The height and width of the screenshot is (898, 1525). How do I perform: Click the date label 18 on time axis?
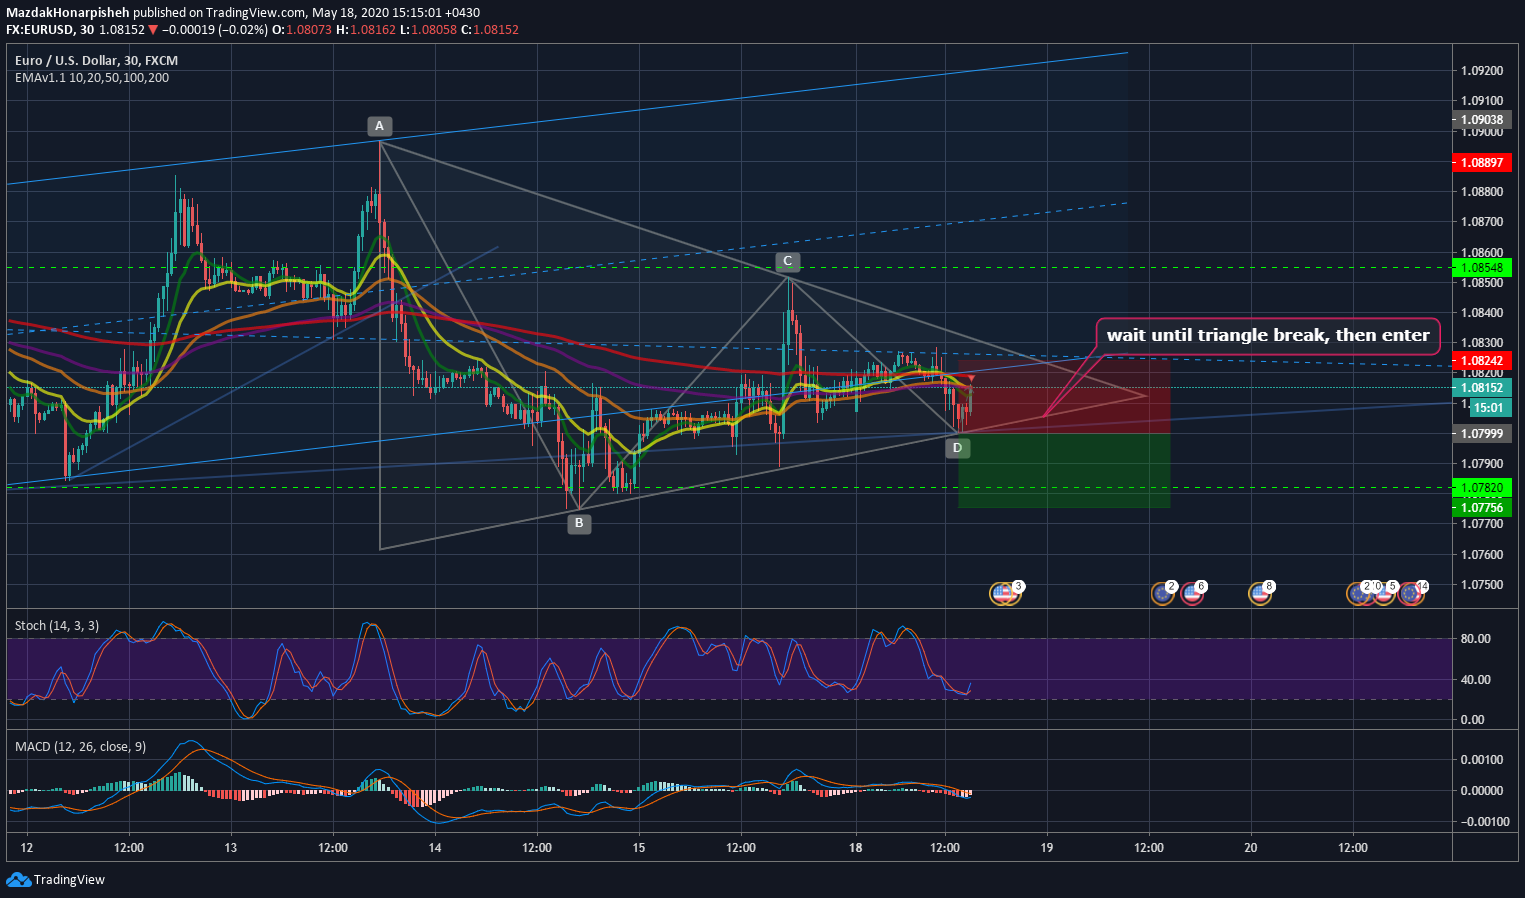point(855,848)
